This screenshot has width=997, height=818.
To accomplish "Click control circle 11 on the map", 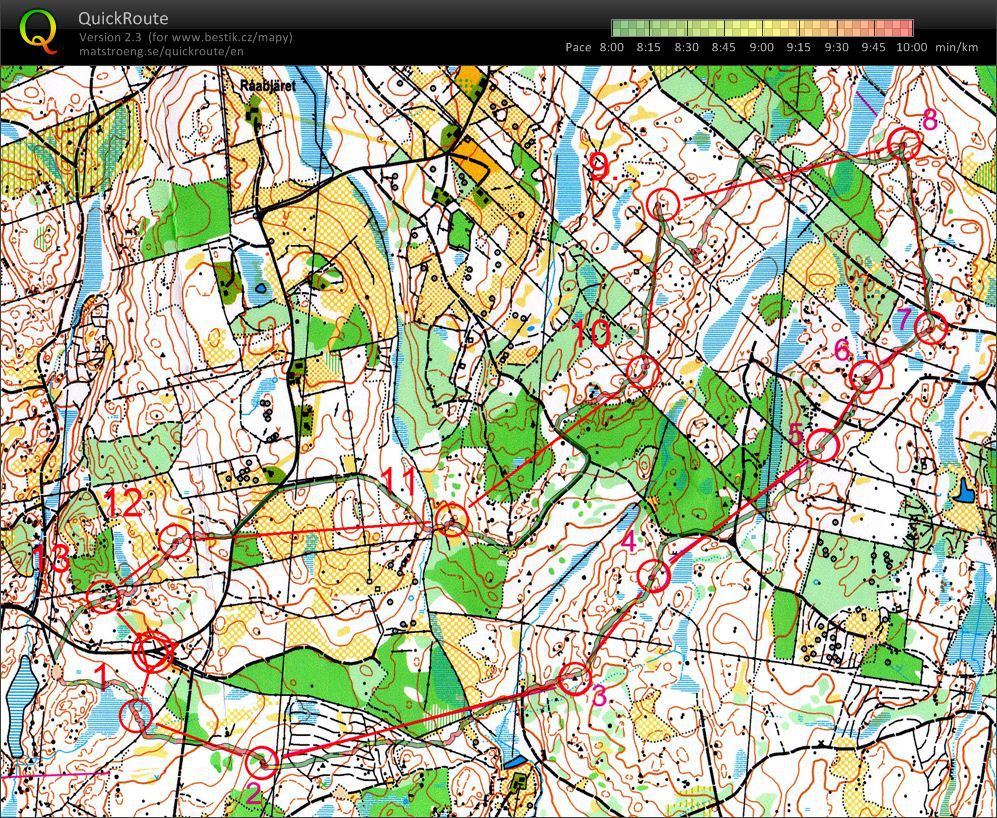I will 451,518.
